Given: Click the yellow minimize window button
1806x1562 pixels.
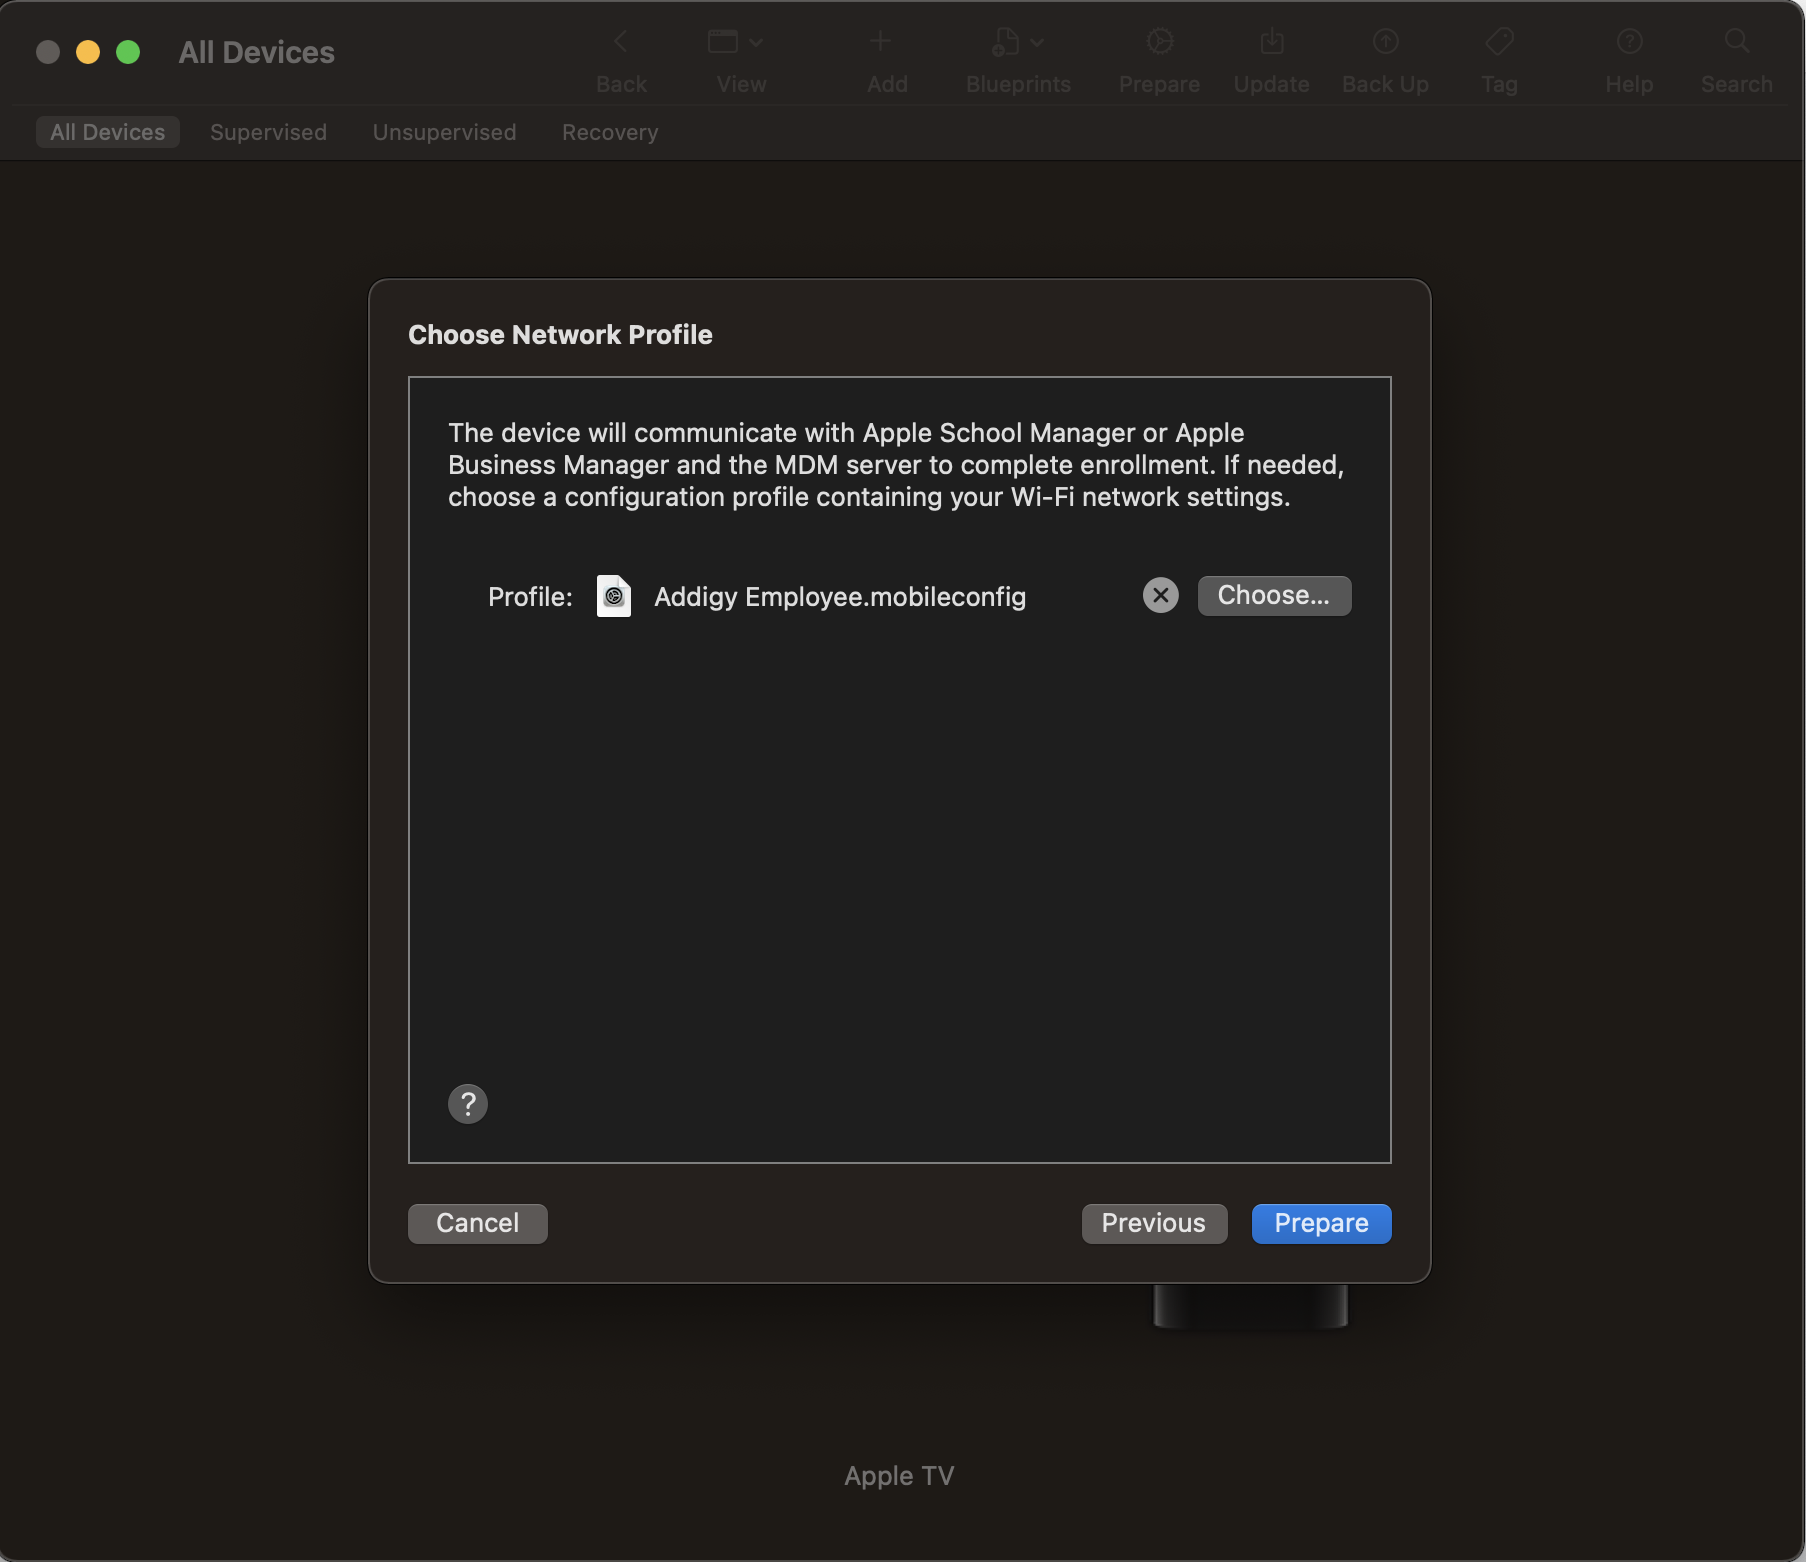Looking at the screenshot, I should (88, 52).
